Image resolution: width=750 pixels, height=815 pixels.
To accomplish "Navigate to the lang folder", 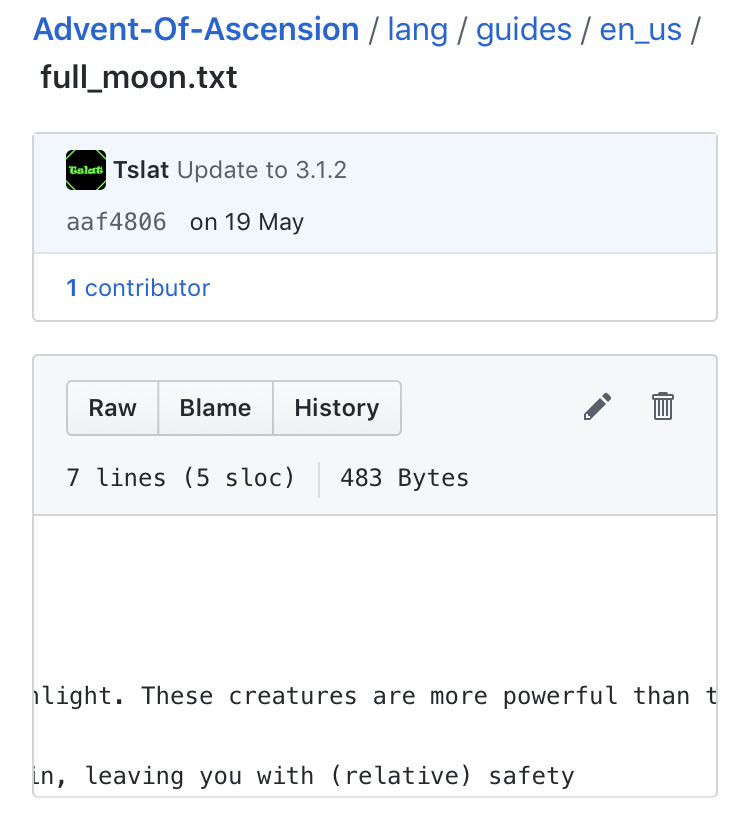I will (x=418, y=29).
